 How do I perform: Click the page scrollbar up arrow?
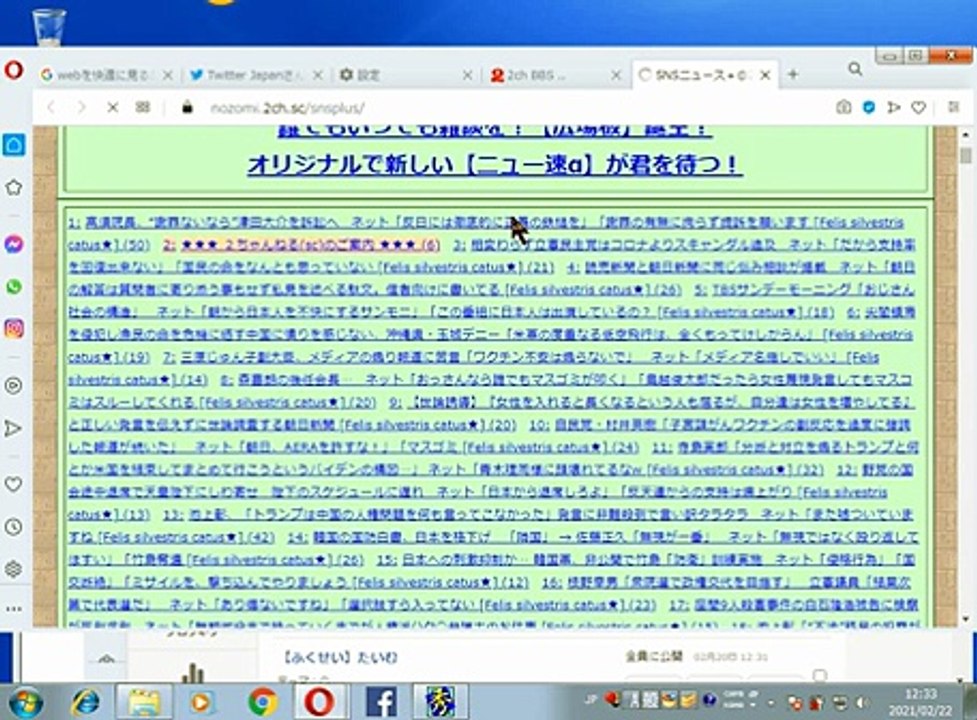pos(965,134)
